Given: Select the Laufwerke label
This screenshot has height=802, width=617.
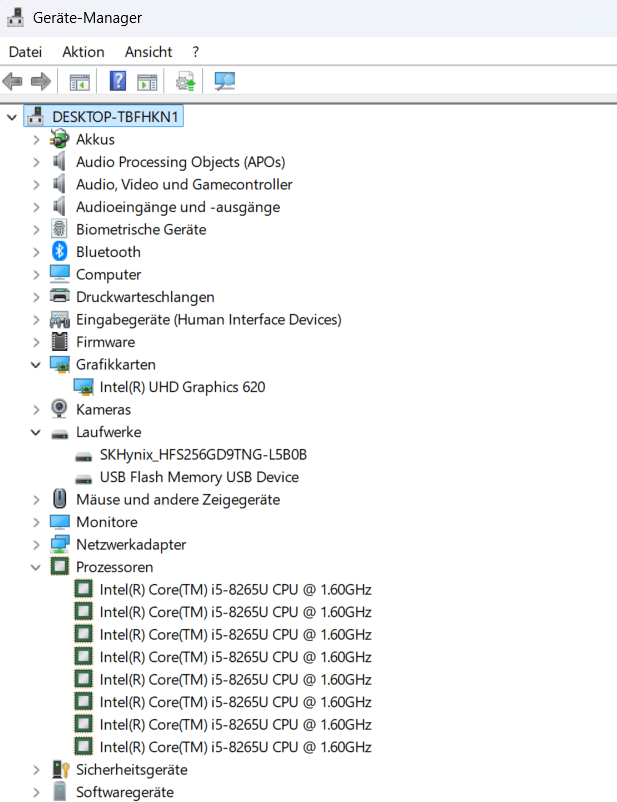Looking at the screenshot, I should pyautogui.click(x=108, y=432).
